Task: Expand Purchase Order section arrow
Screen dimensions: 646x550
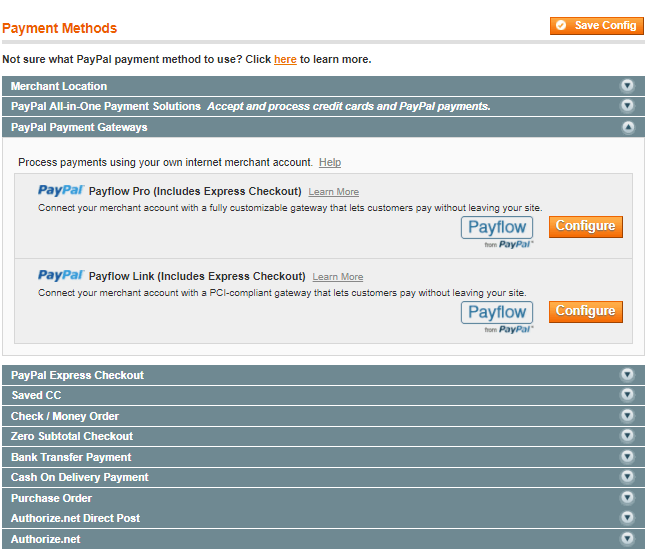Action: pyautogui.click(x=627, y=497)
